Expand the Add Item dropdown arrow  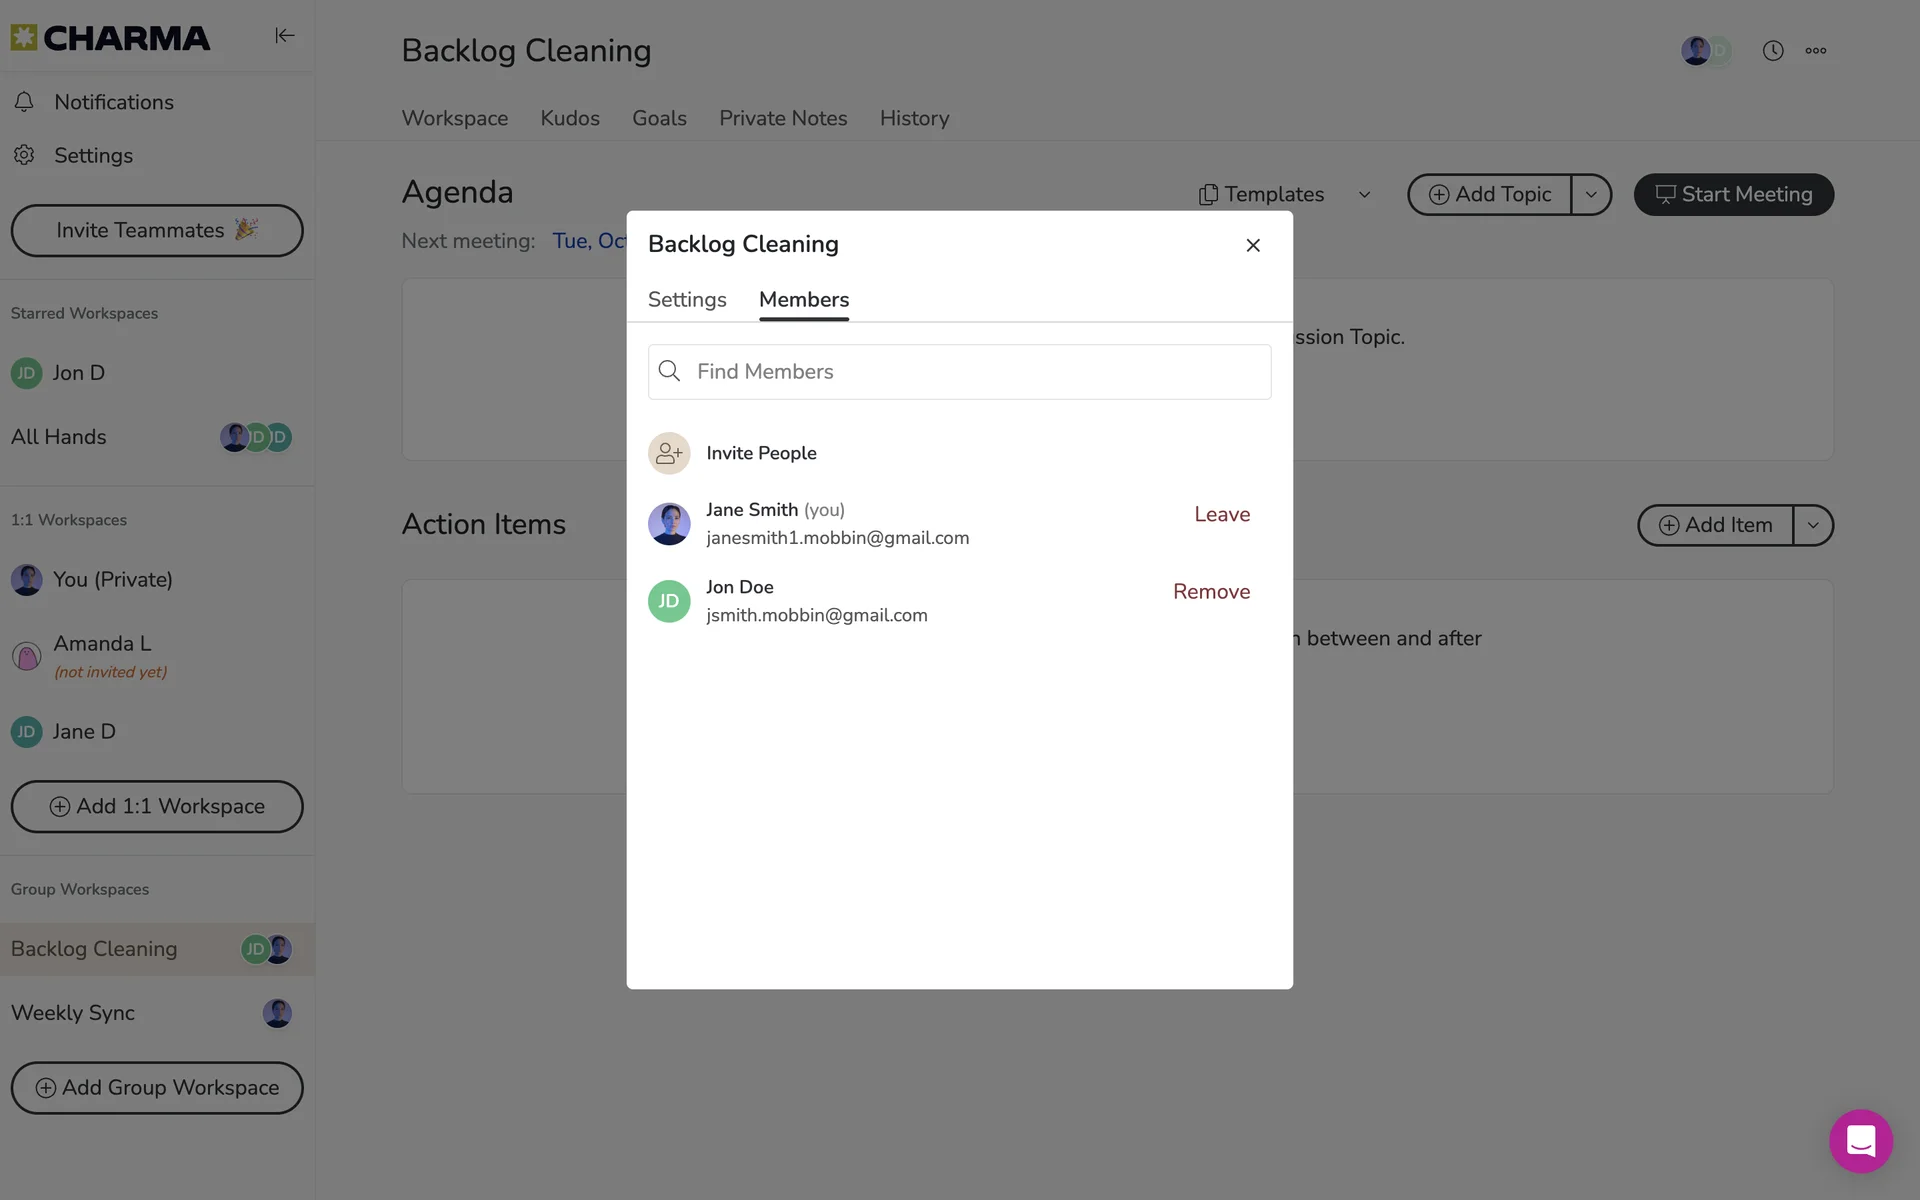point(1813,525)
